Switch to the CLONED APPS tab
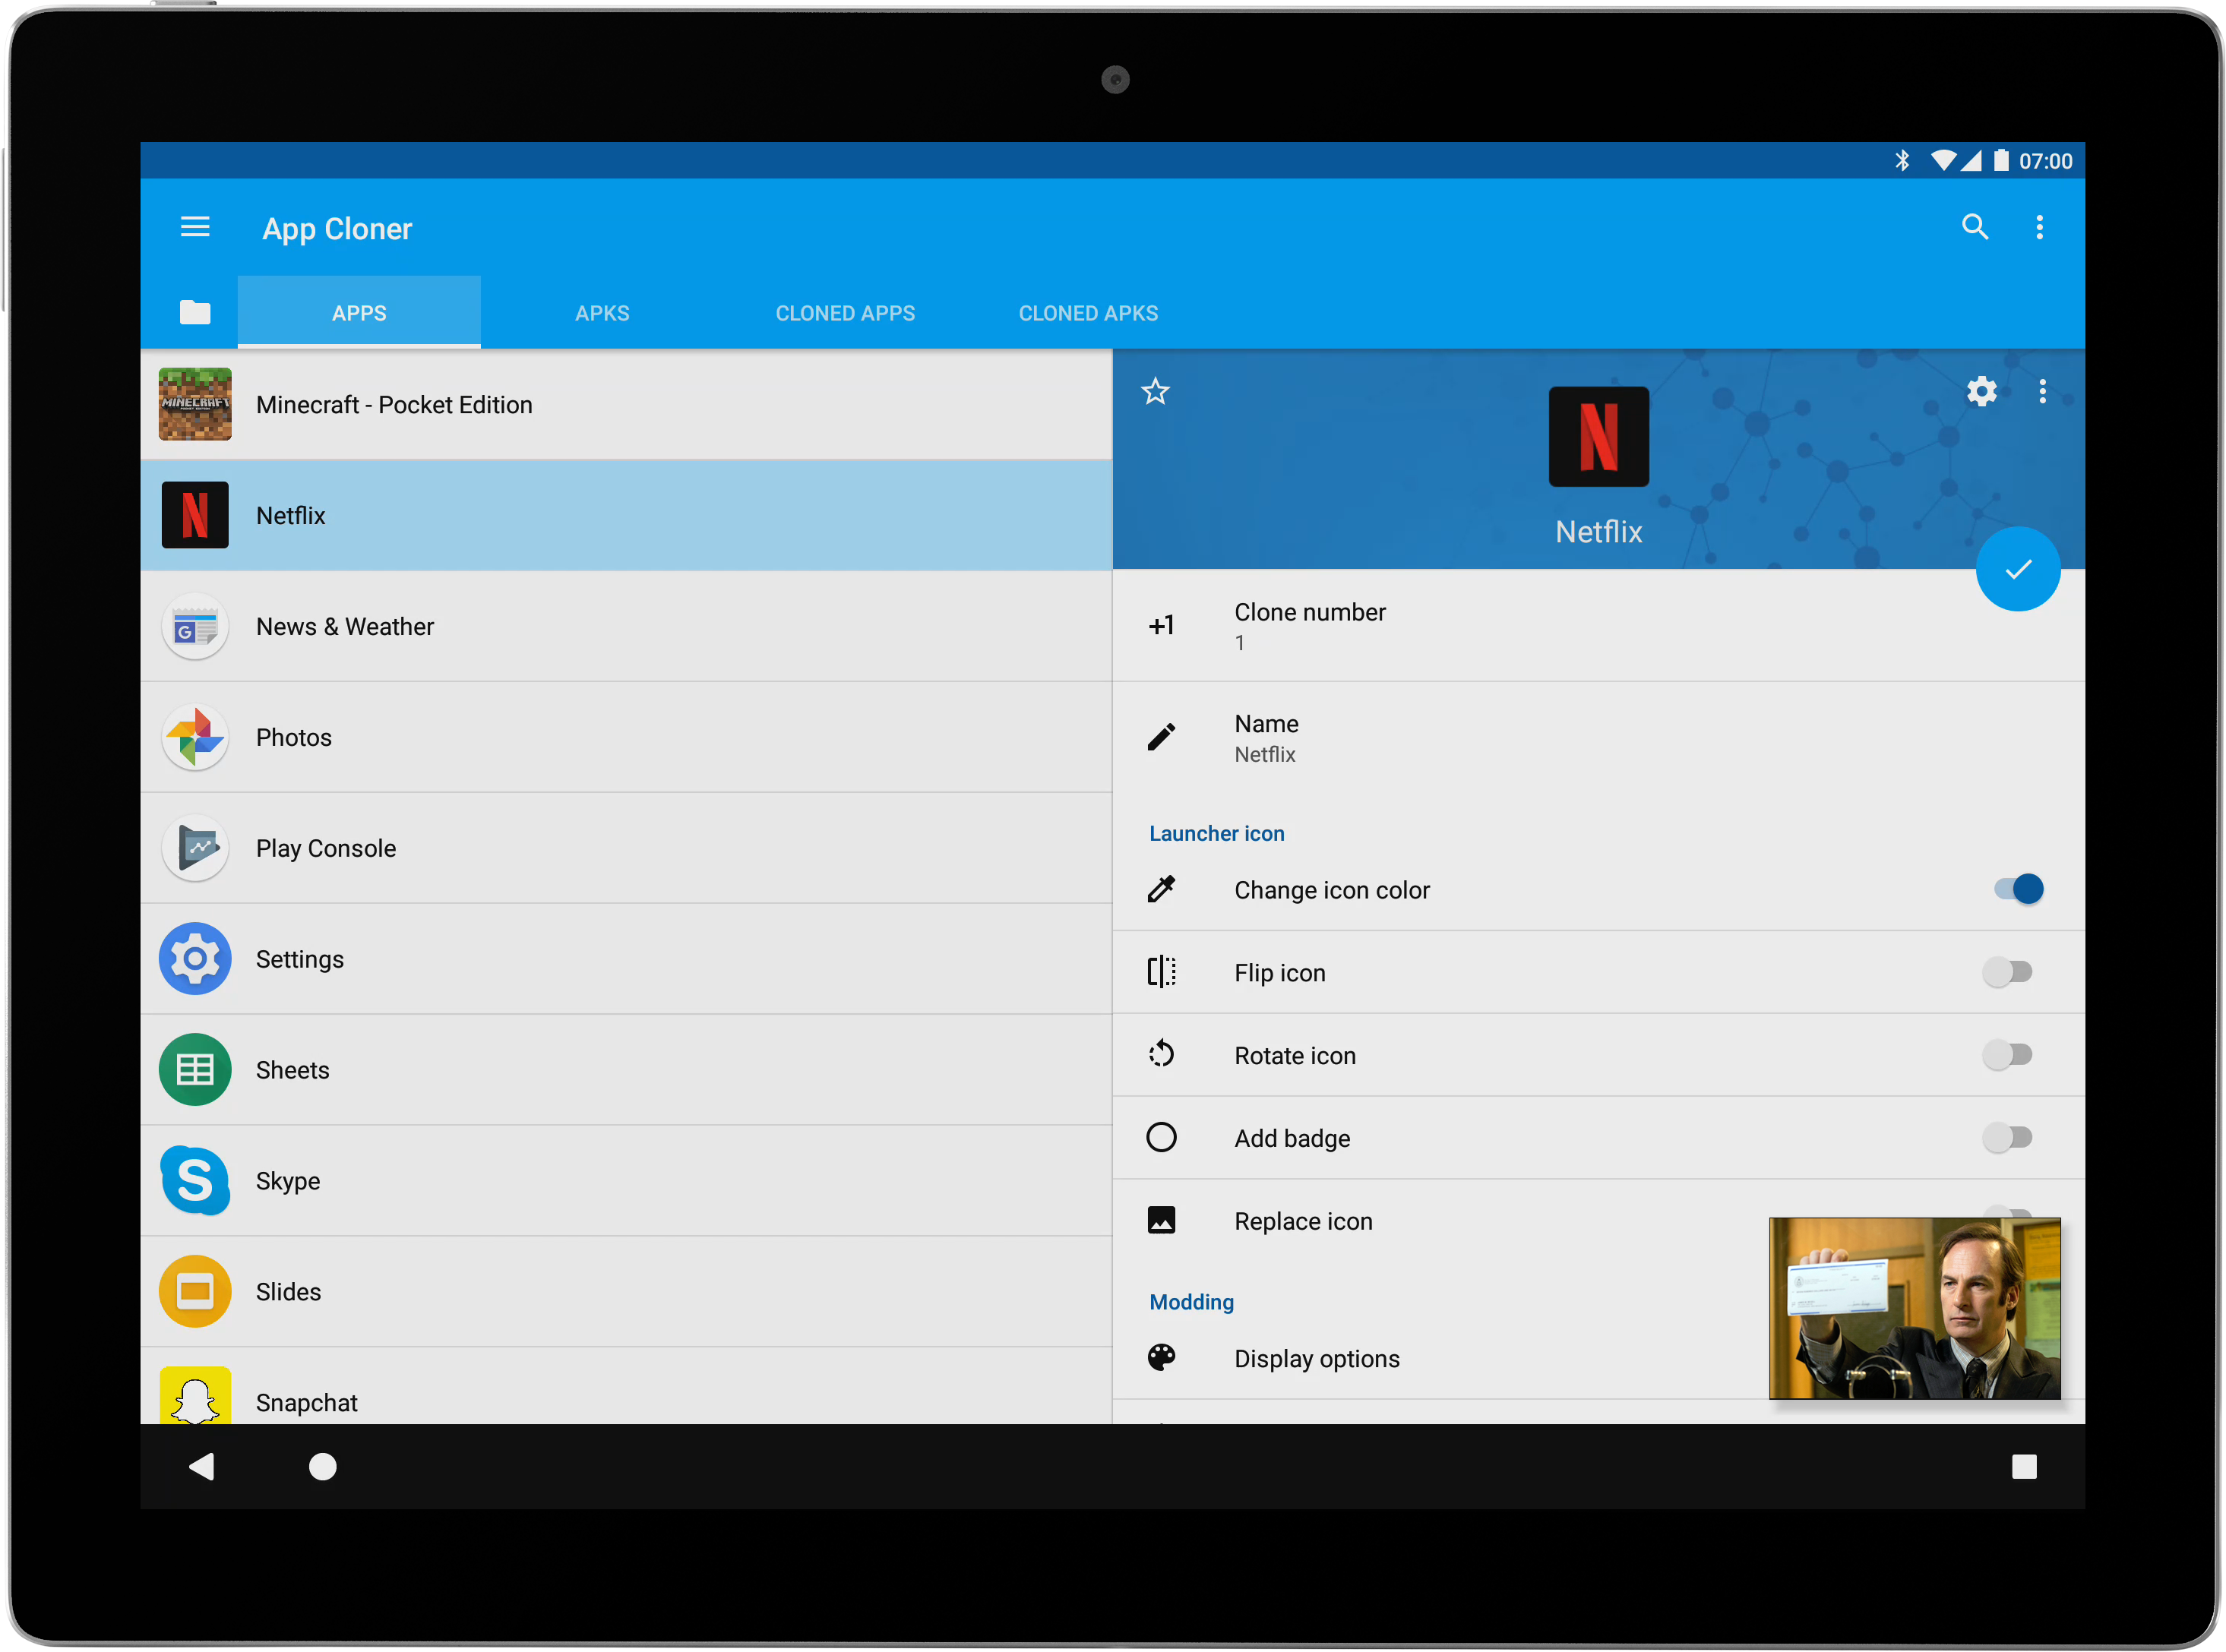Image resolution: width=2226 pixels, height=1652 pixels. click(x=845, y=313)
